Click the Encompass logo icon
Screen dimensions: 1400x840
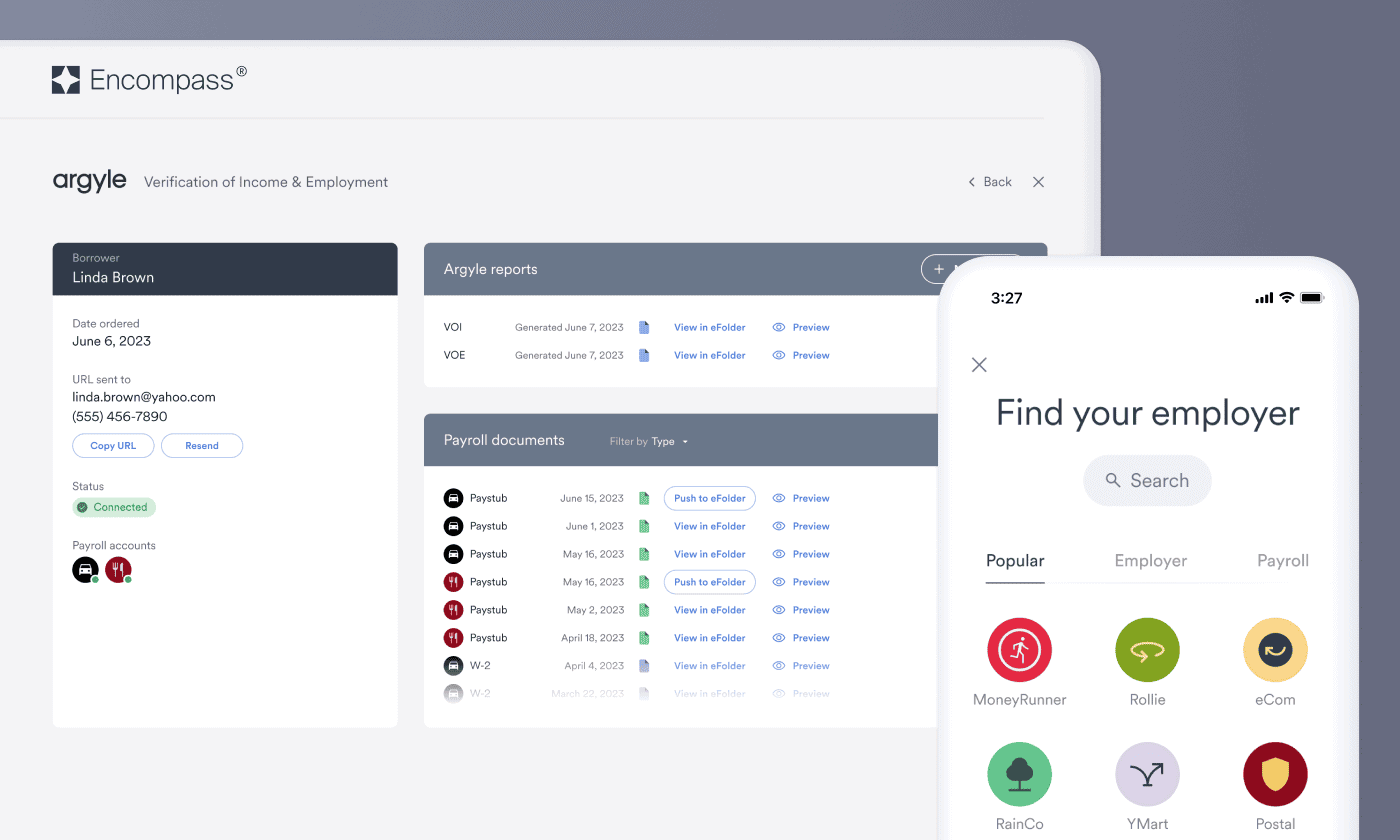[x=66, y=80]
